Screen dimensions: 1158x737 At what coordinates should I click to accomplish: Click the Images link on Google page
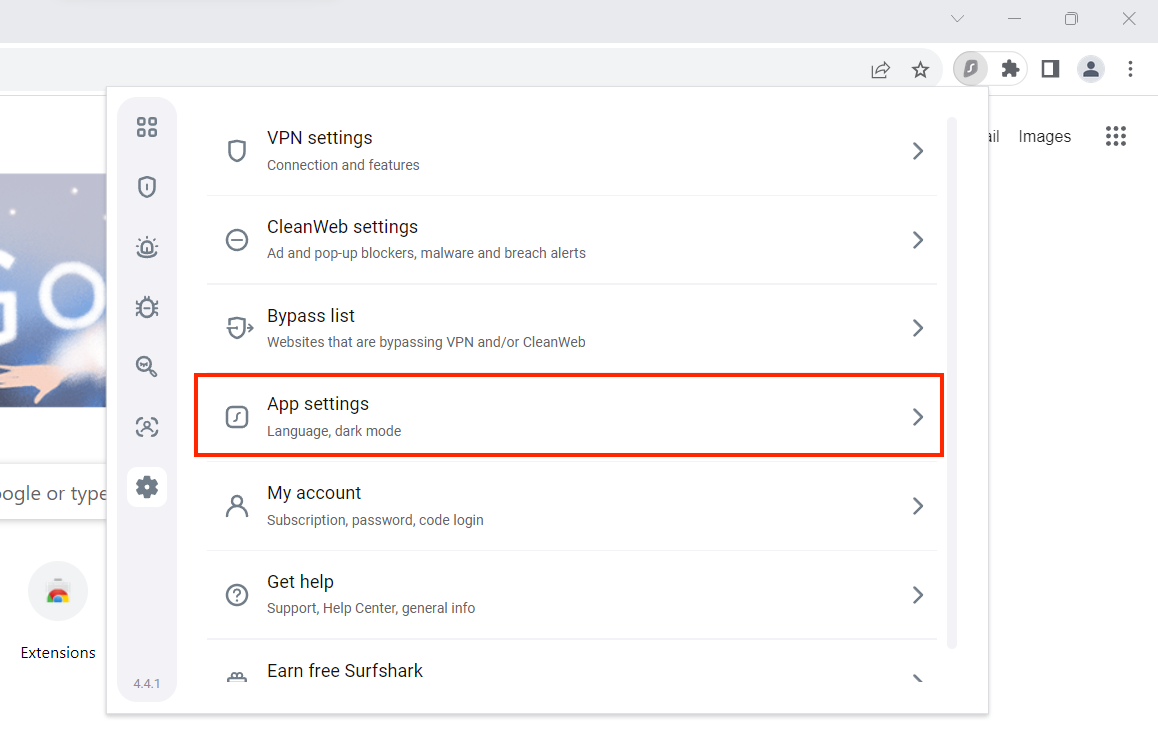[1044, 137]
